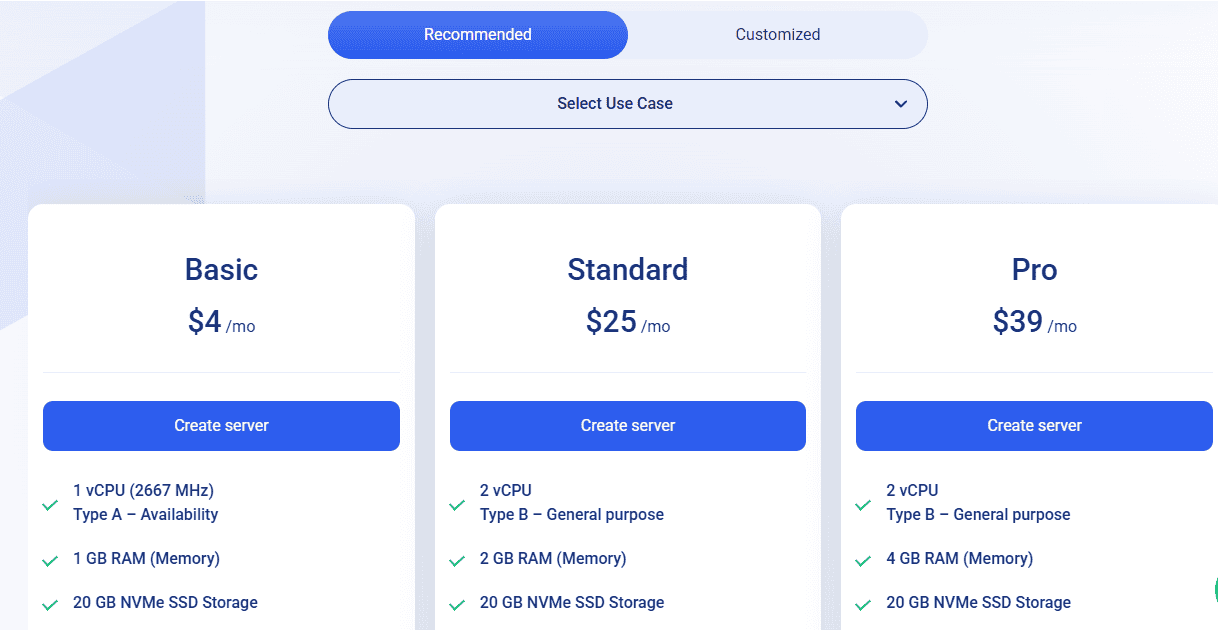
Task: Click the $4 /mo price
Action: click(x=221, y=322)
